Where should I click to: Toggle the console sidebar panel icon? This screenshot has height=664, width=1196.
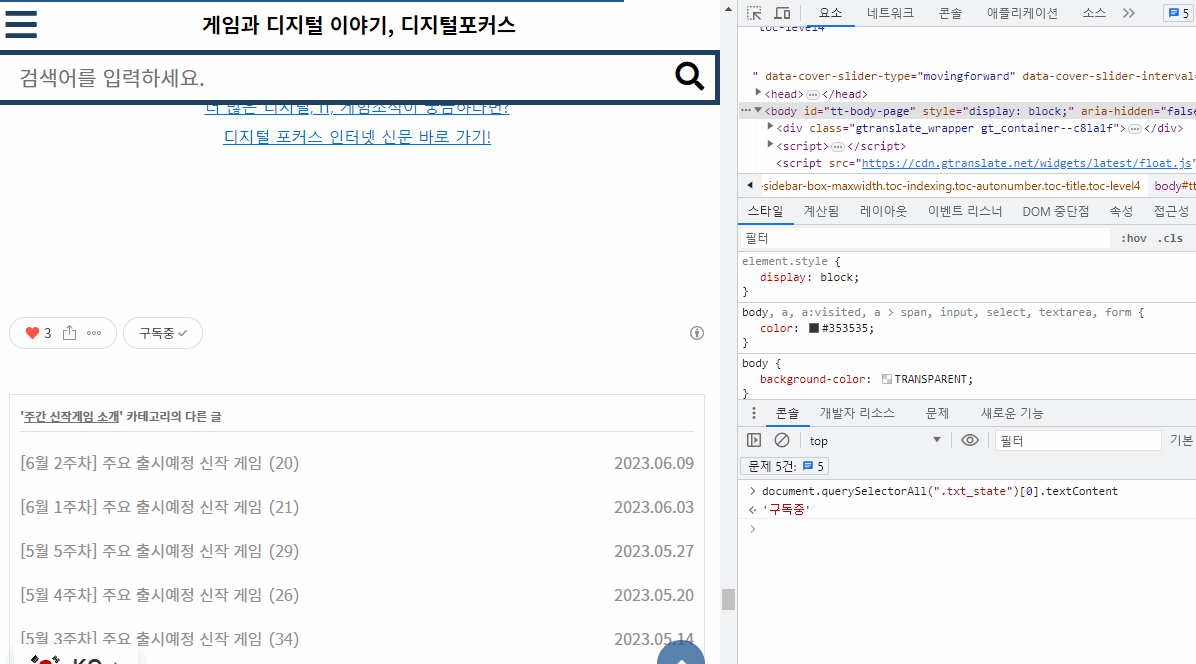[x=754, y=440]
